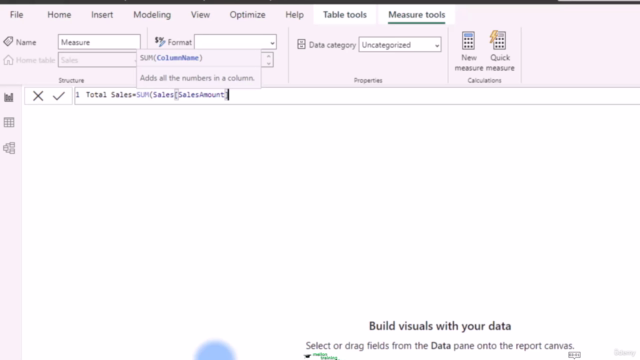The width and height of the screenshot is (640, 360).
Task: Click 'Adds all the numbers in a column.' text
Action: [197, 78]
